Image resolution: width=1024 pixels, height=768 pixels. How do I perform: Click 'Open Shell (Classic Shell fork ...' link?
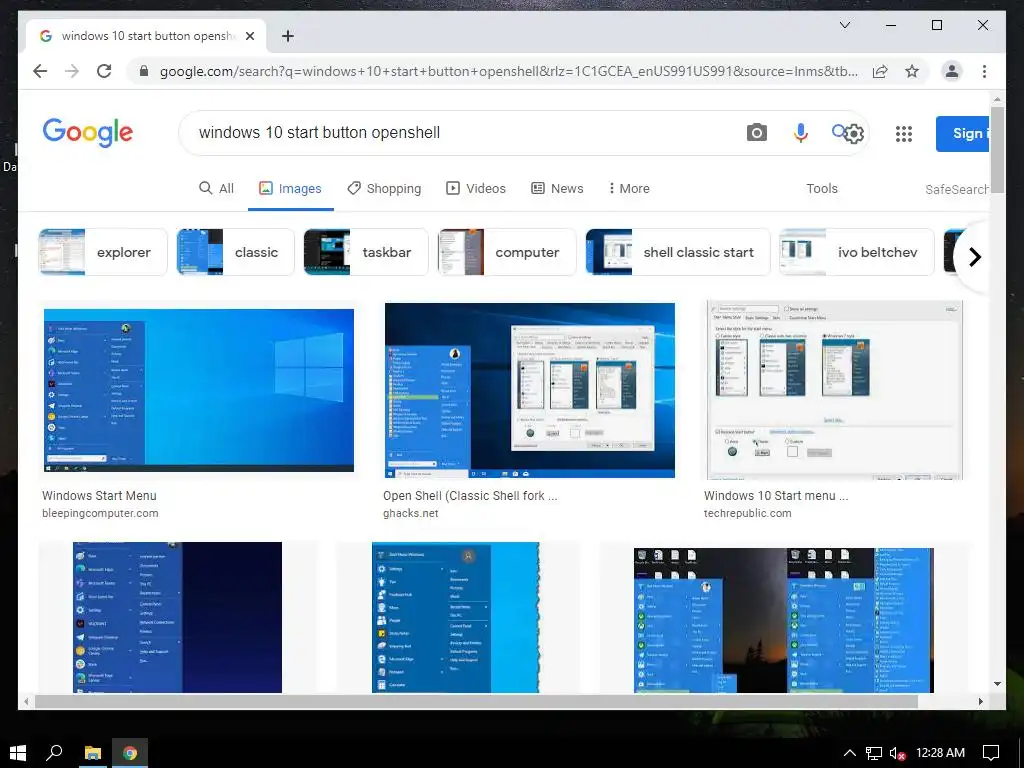click(470, 496)
